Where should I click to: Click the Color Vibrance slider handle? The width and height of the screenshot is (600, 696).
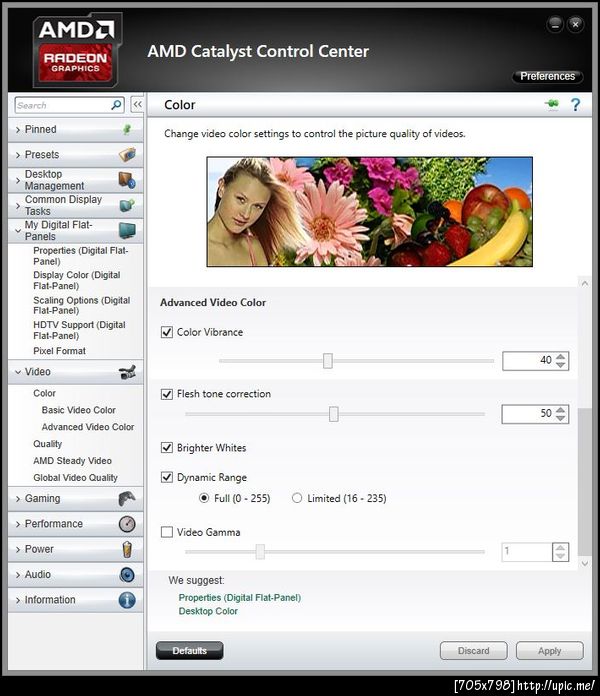pyautogui.click(x=328, y=360)
